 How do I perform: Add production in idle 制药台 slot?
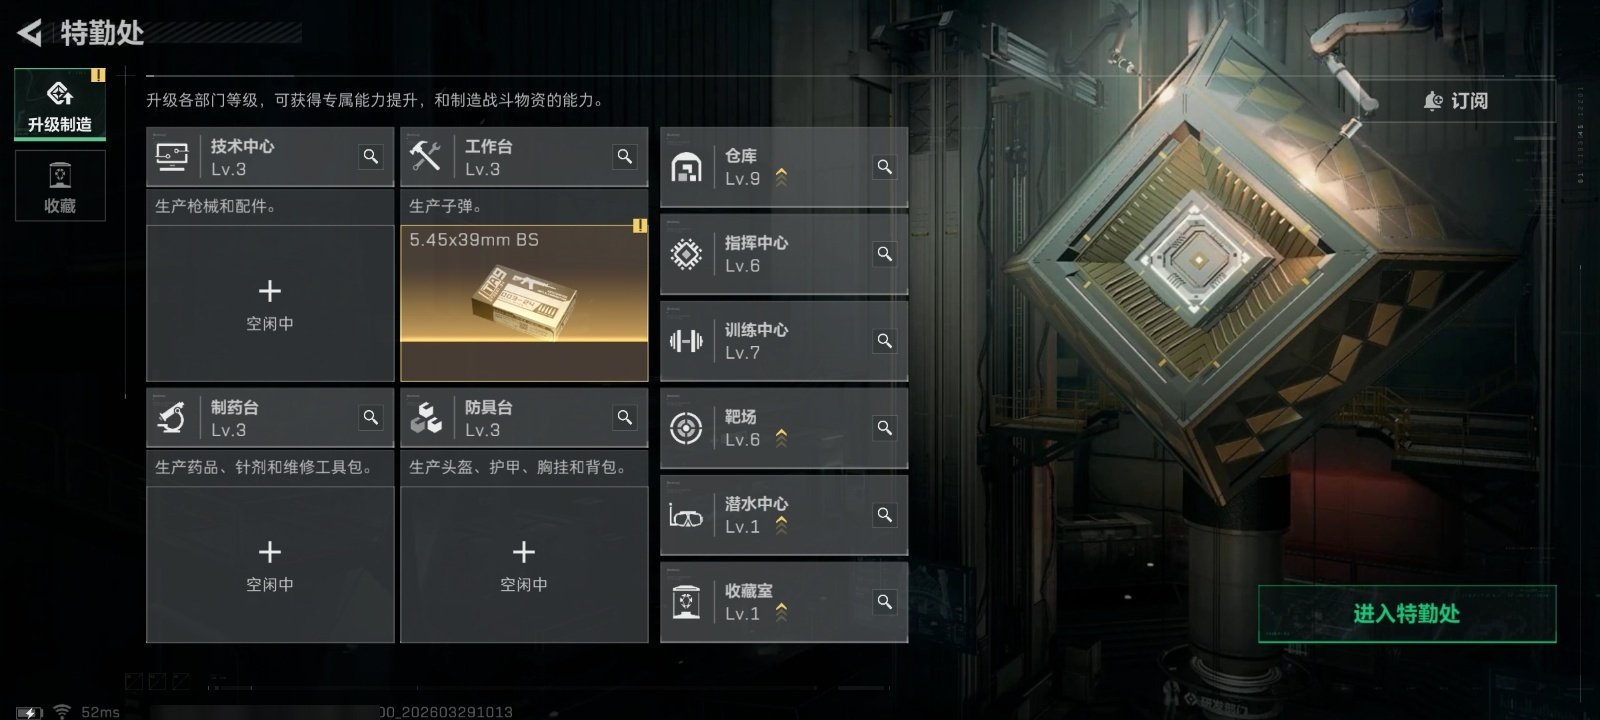pyautogui.click(x=270, y=564)
